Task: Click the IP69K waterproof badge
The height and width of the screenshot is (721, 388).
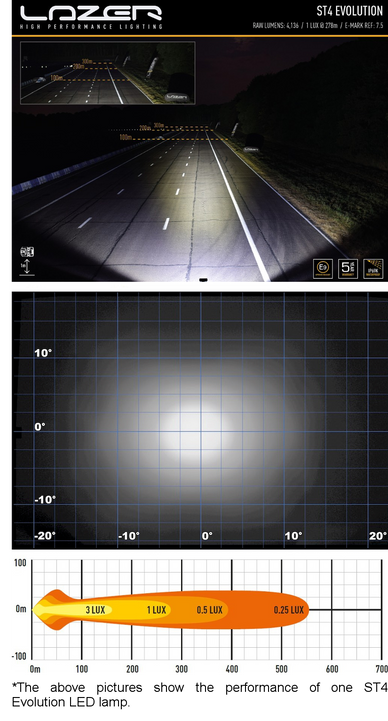Action: pyautogui.click(x=373, y=269)
